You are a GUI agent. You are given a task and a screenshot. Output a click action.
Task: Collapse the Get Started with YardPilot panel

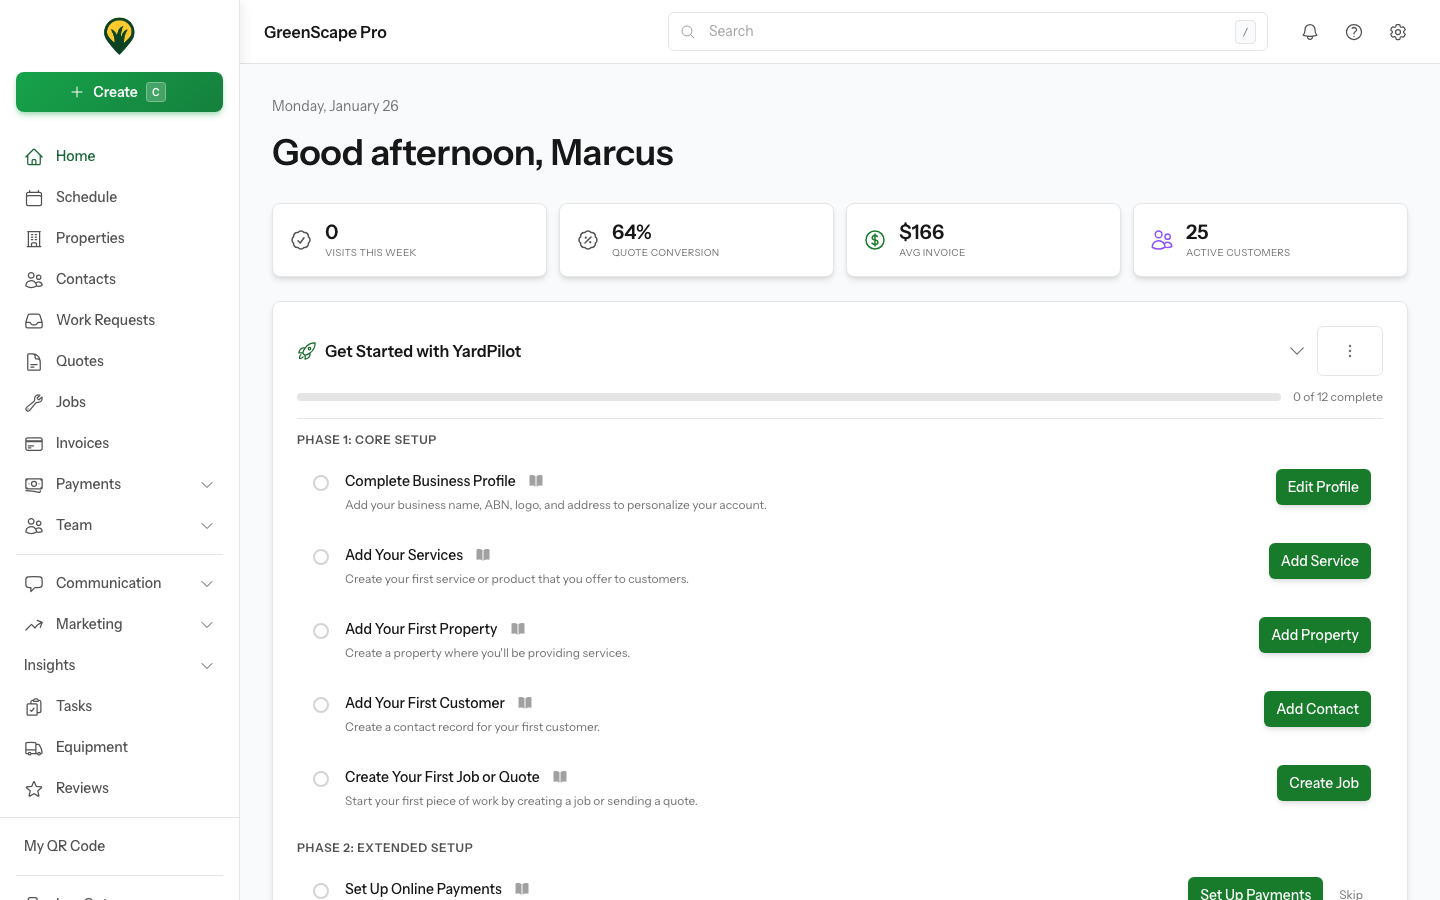1297,351
